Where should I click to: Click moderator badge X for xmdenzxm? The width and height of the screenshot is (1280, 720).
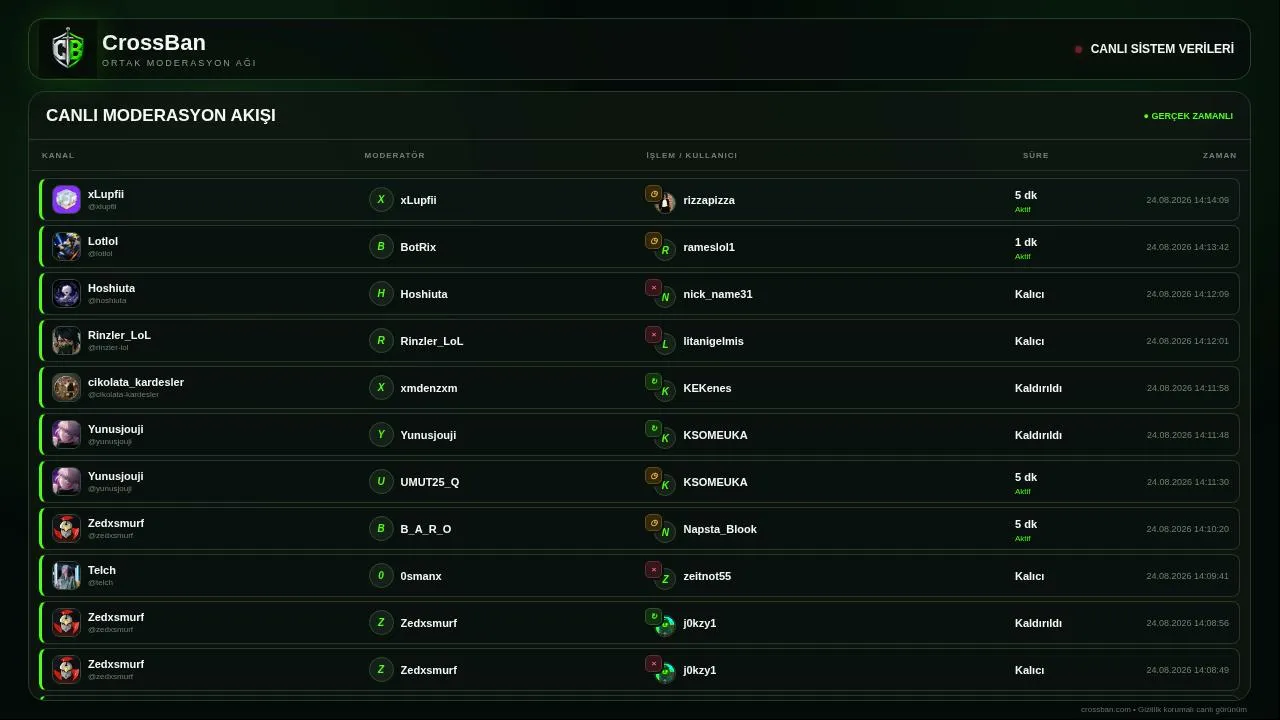point(380,388)
